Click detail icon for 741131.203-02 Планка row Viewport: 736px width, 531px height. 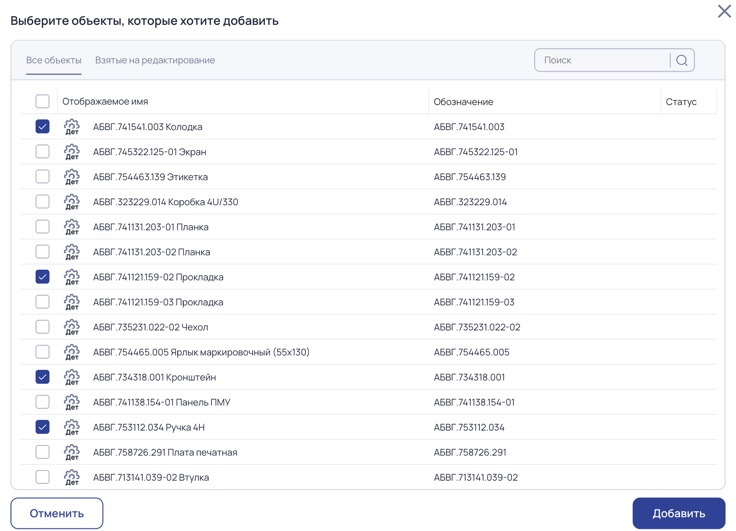pos(72,252)
